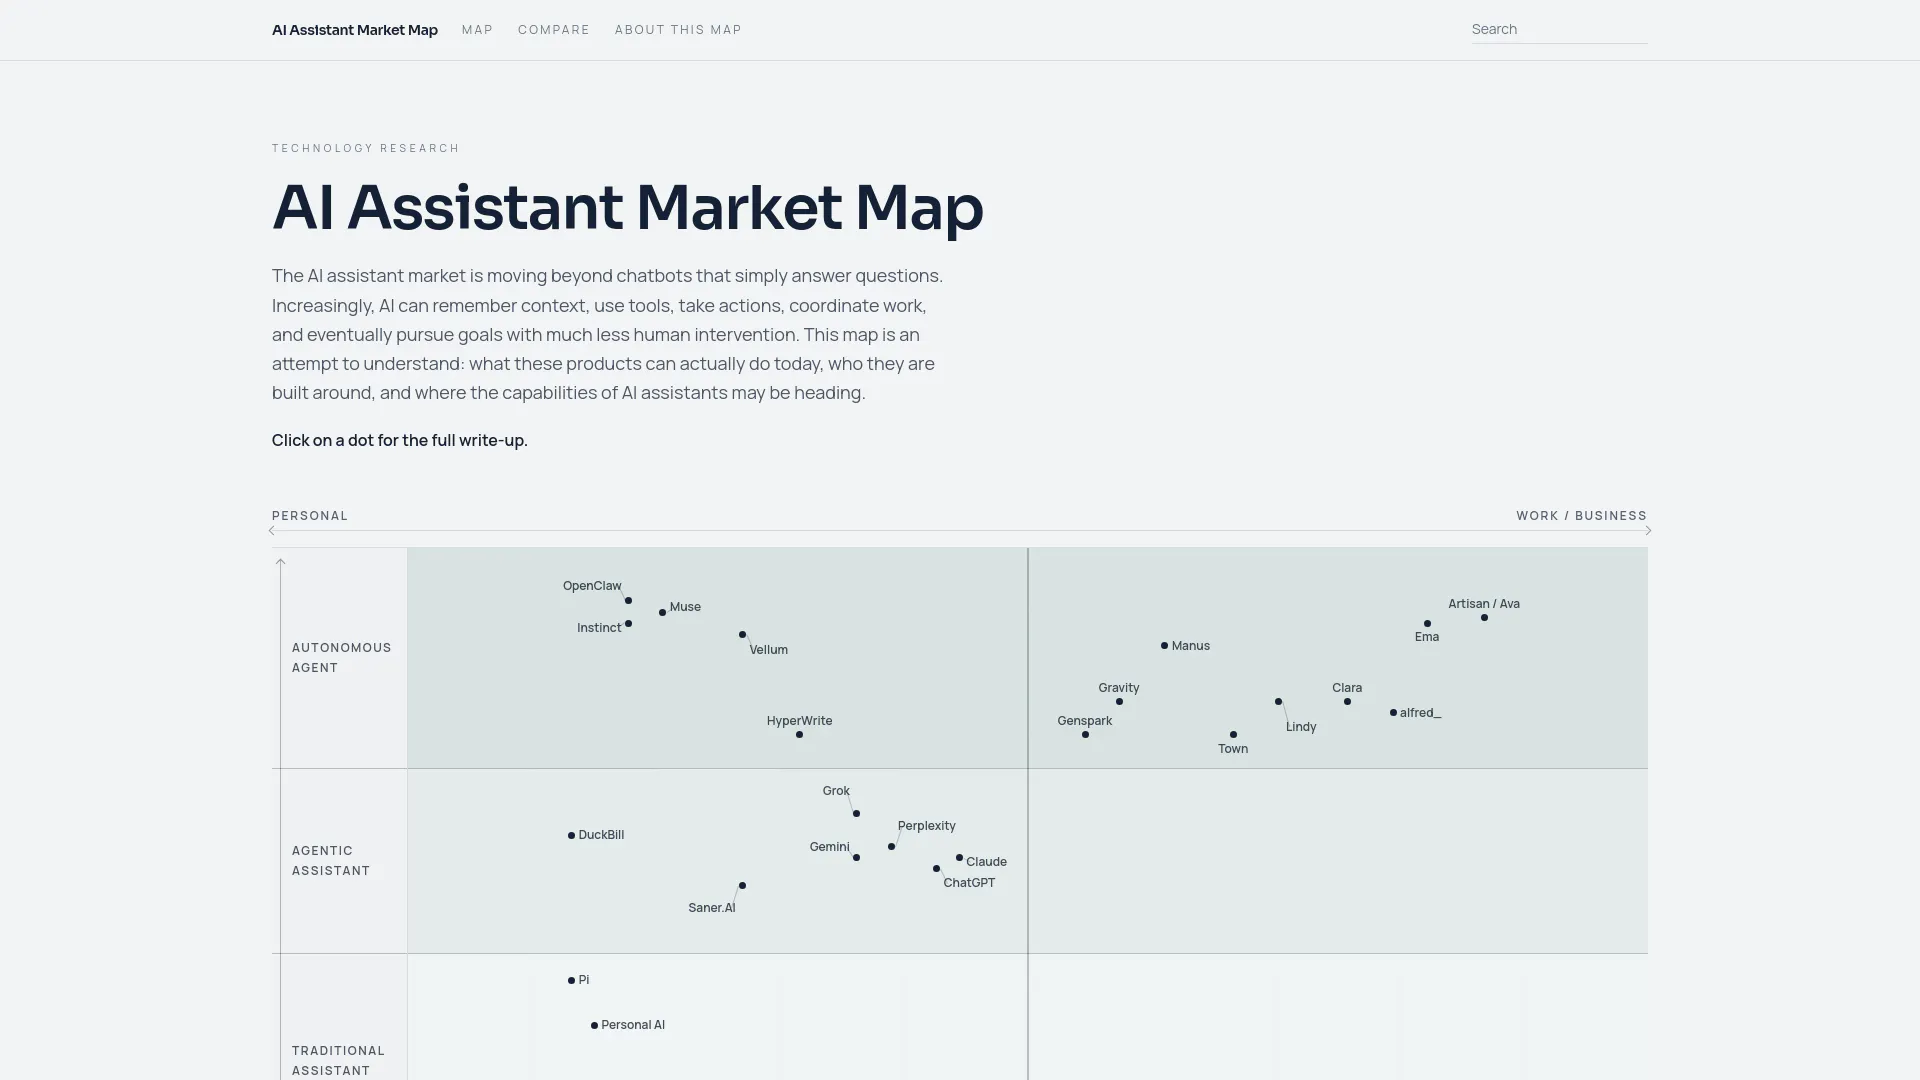
Task: Select the Manus dot
Action: [x=1164, y=646]
